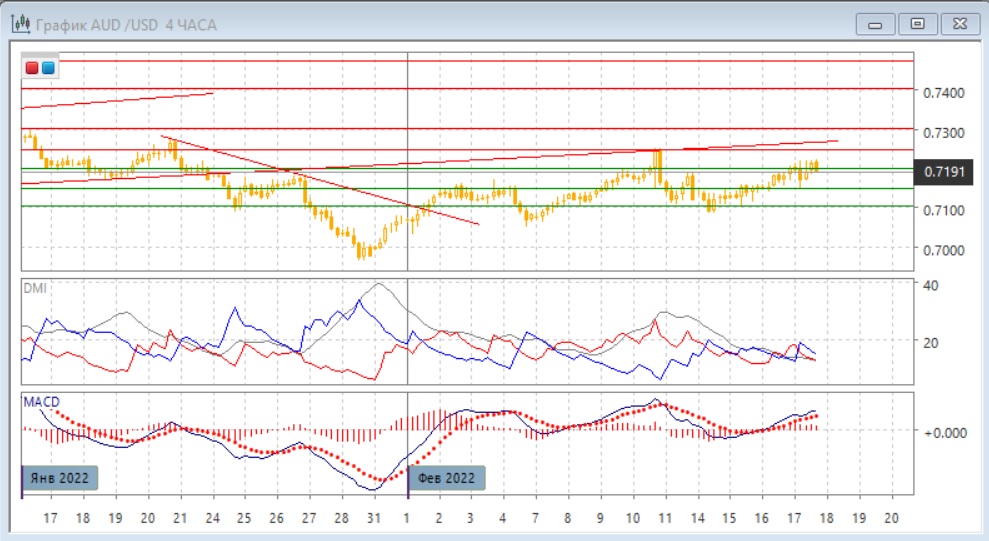Maximize the AUD/USD chart window

tap(918, 25)
